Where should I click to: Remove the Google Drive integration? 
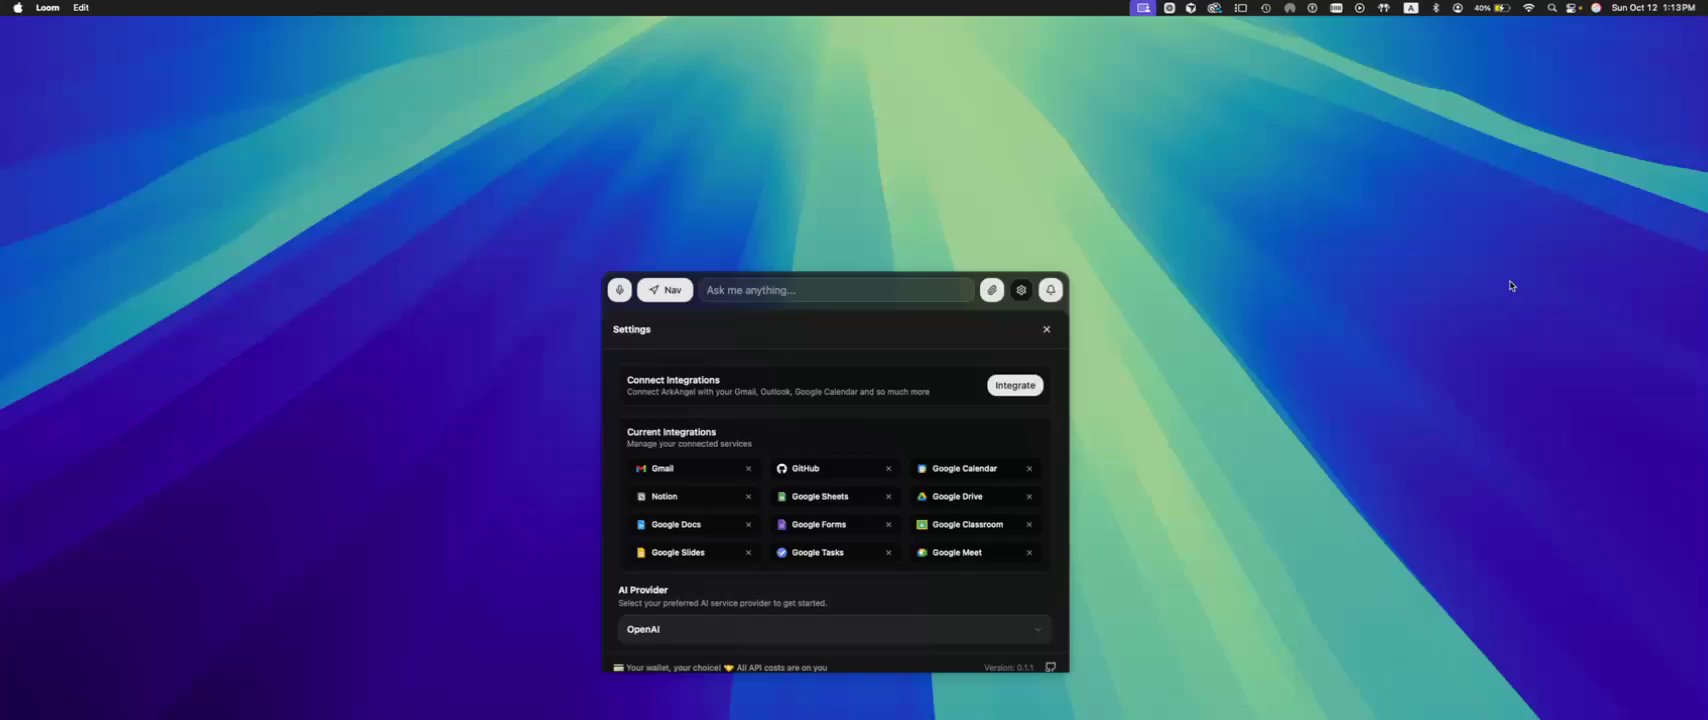click(1029, 496)
